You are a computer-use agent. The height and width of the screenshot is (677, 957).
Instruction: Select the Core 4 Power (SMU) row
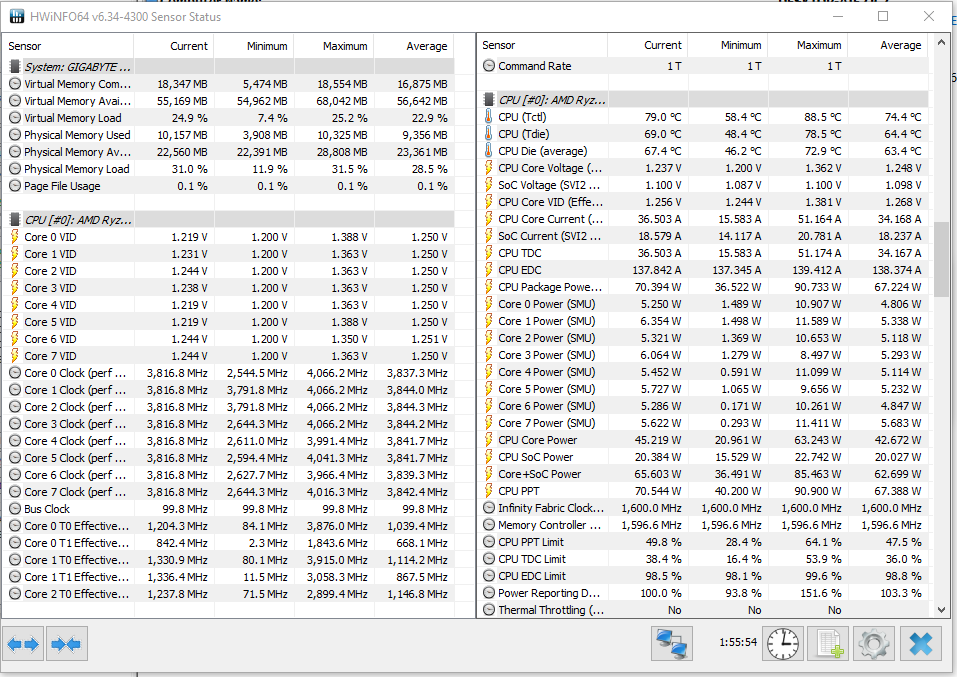(703, 372)
